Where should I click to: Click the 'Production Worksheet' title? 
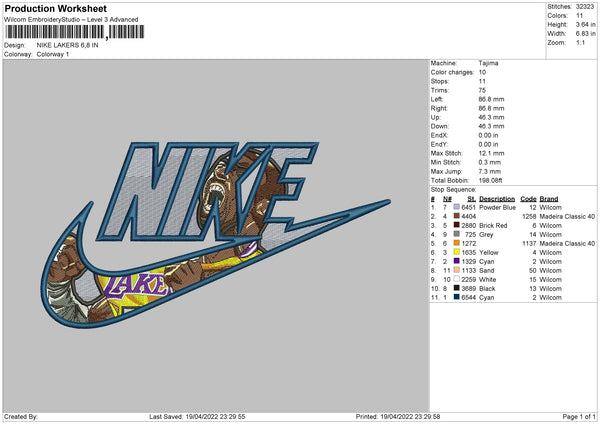tap(55, 8)
